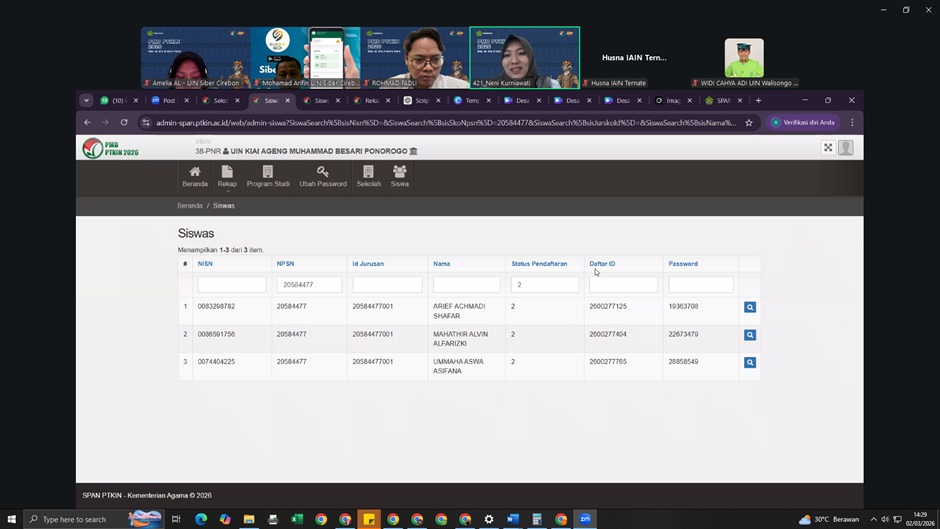Image resolution: width=940 pixels, height=529 pixels.
Task: Click view icon for UMMAHA ASWA ASIFANA
Action: click(x=750, y=363)
